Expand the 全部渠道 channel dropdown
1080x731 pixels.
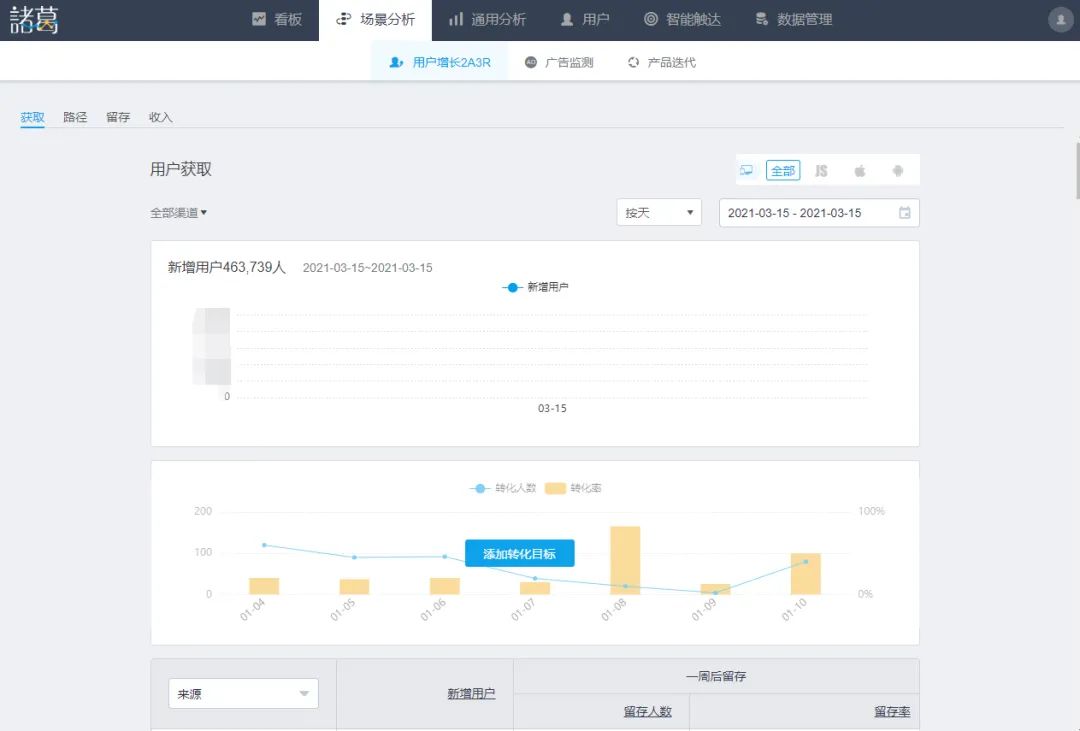point(178,213)
